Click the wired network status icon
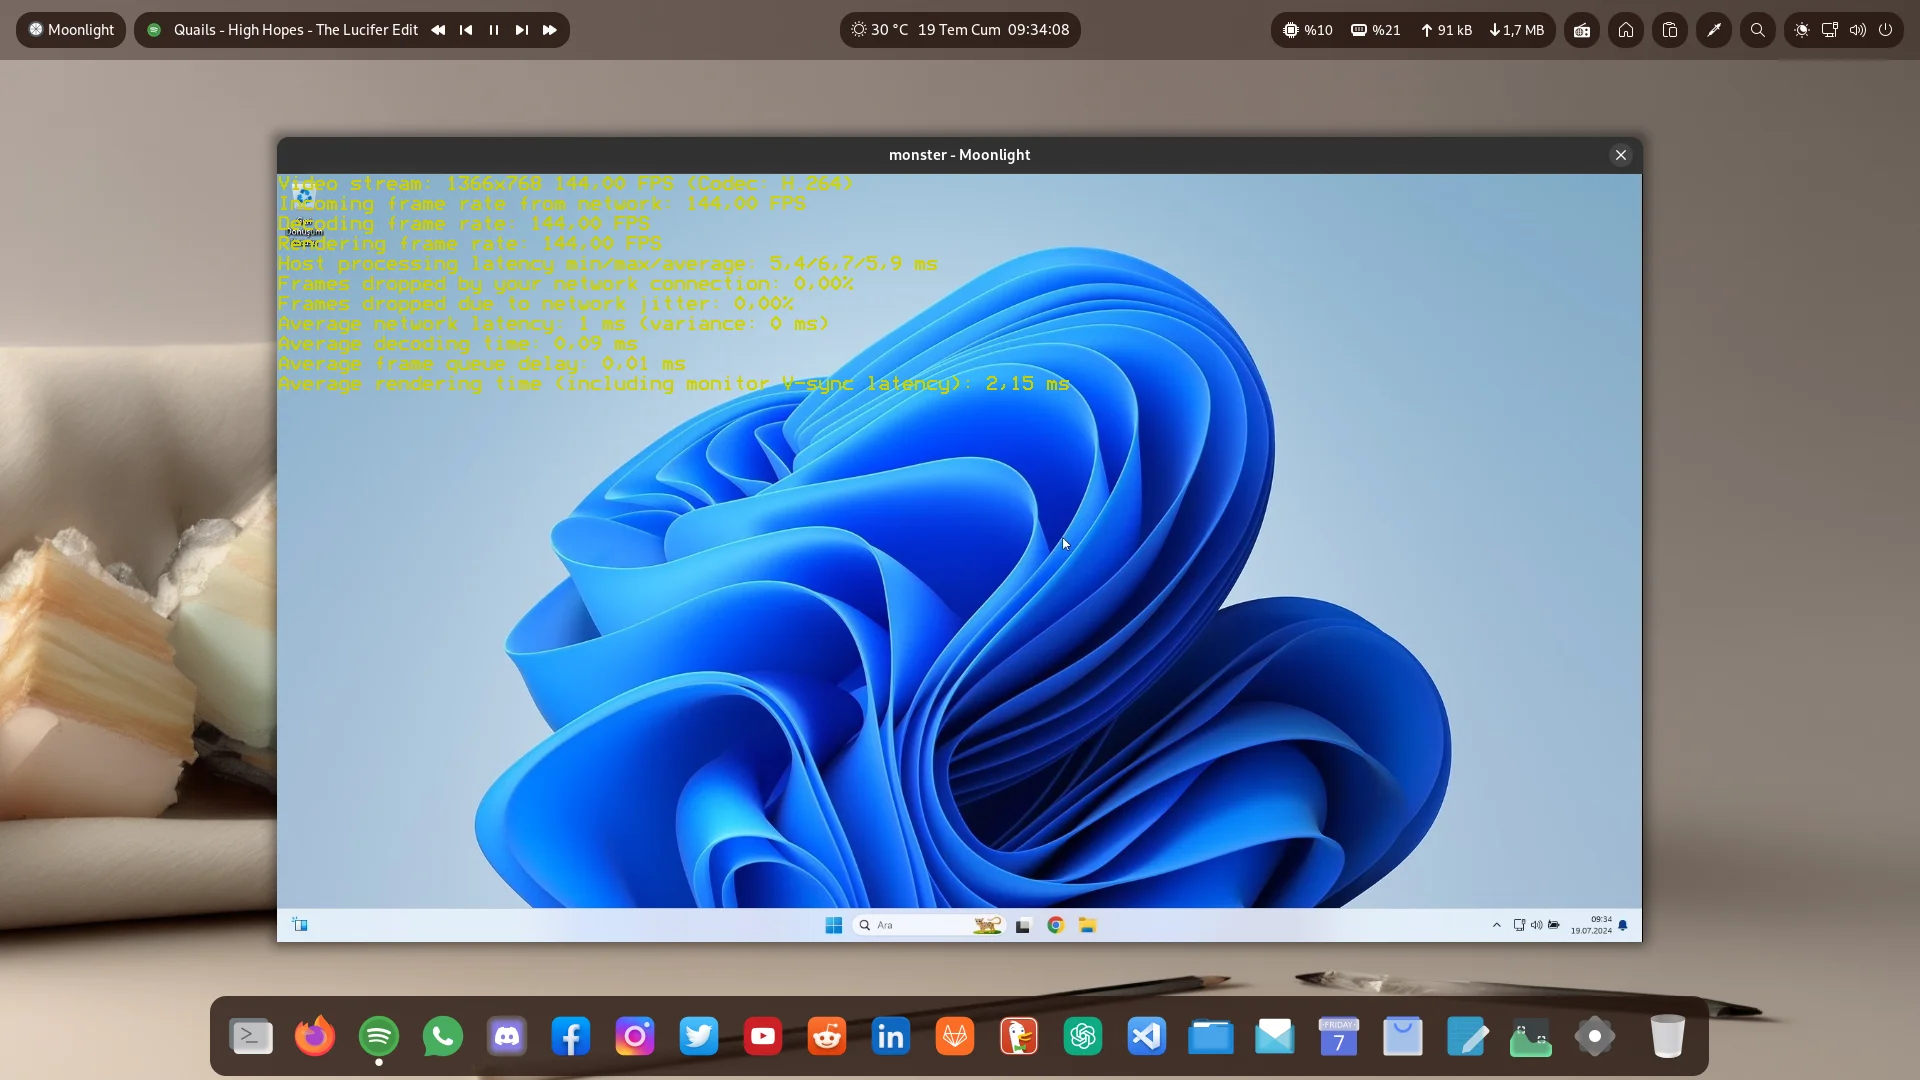 coord(1830,30)
